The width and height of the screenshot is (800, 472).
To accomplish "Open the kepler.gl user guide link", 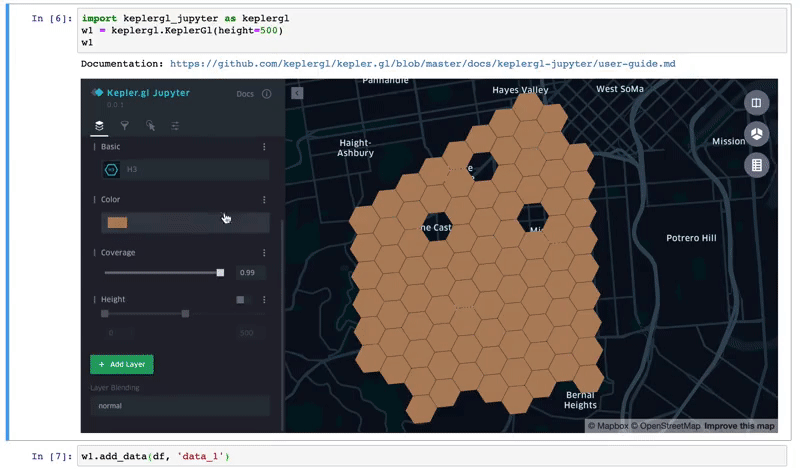I will pyautogui.click(x=422, y=63).
